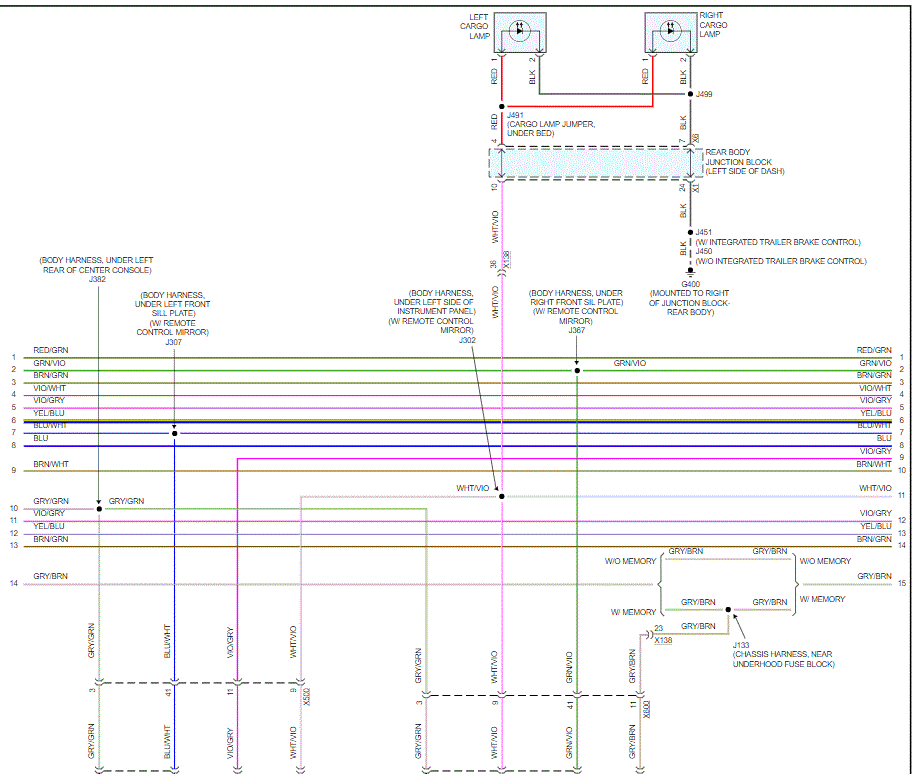Select the 'LEFT CARGO LAMP' text label

tap(472, 25)
